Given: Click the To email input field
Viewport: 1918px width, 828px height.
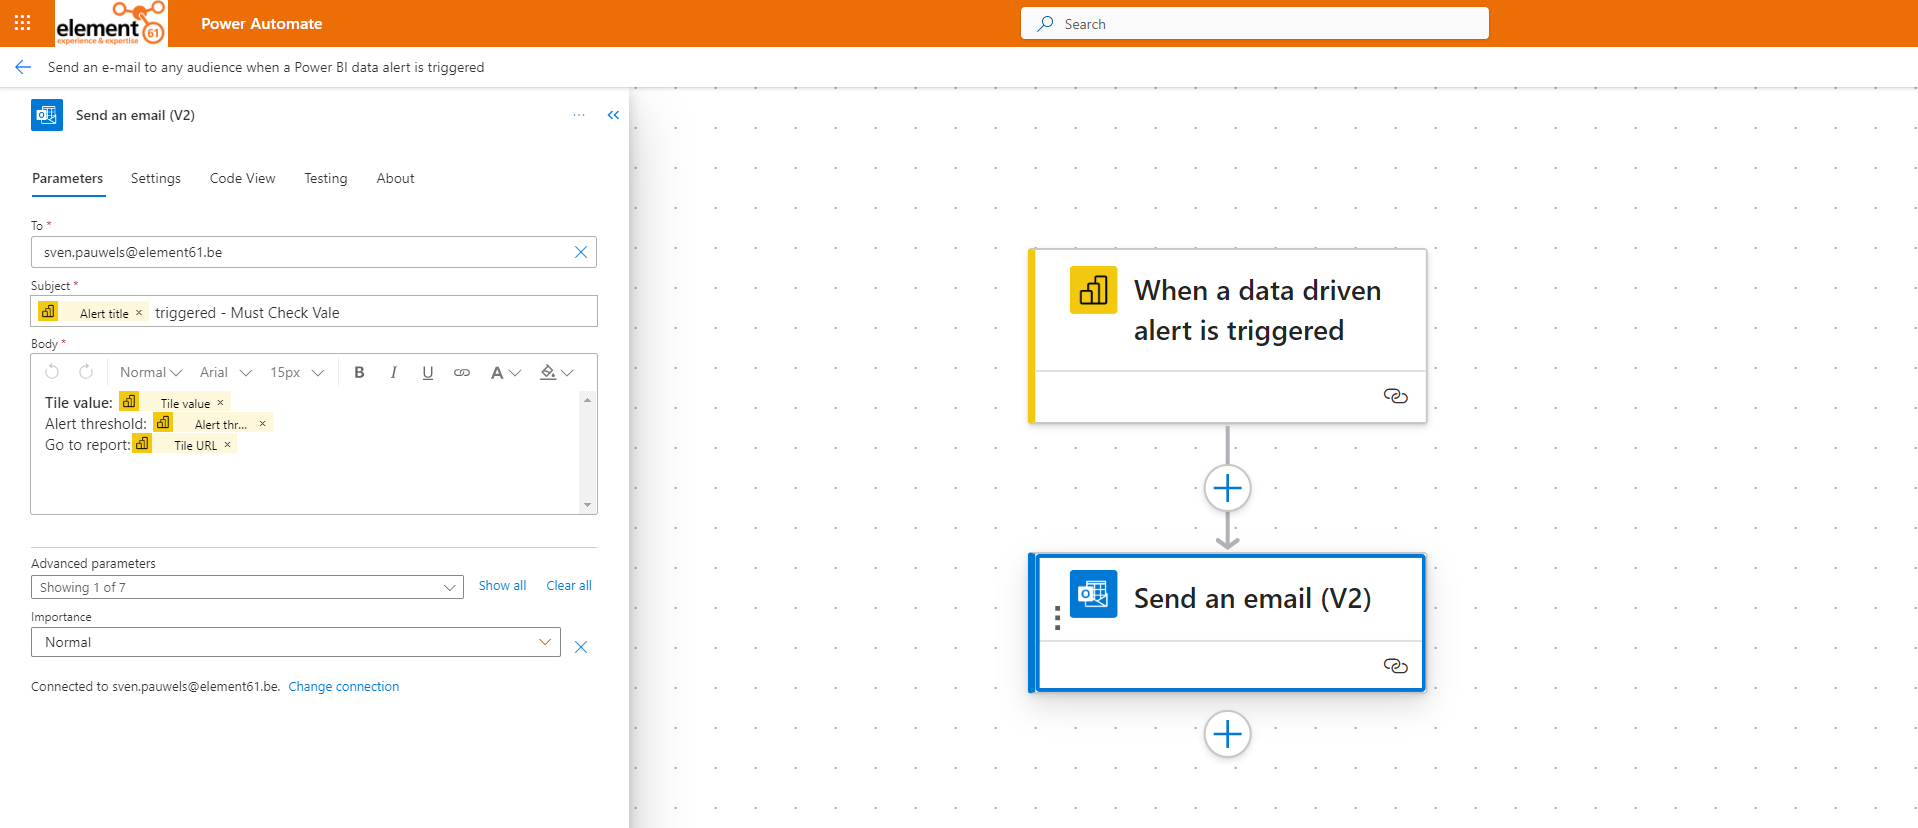Looking at the screenshot, I should pos(313,252).
